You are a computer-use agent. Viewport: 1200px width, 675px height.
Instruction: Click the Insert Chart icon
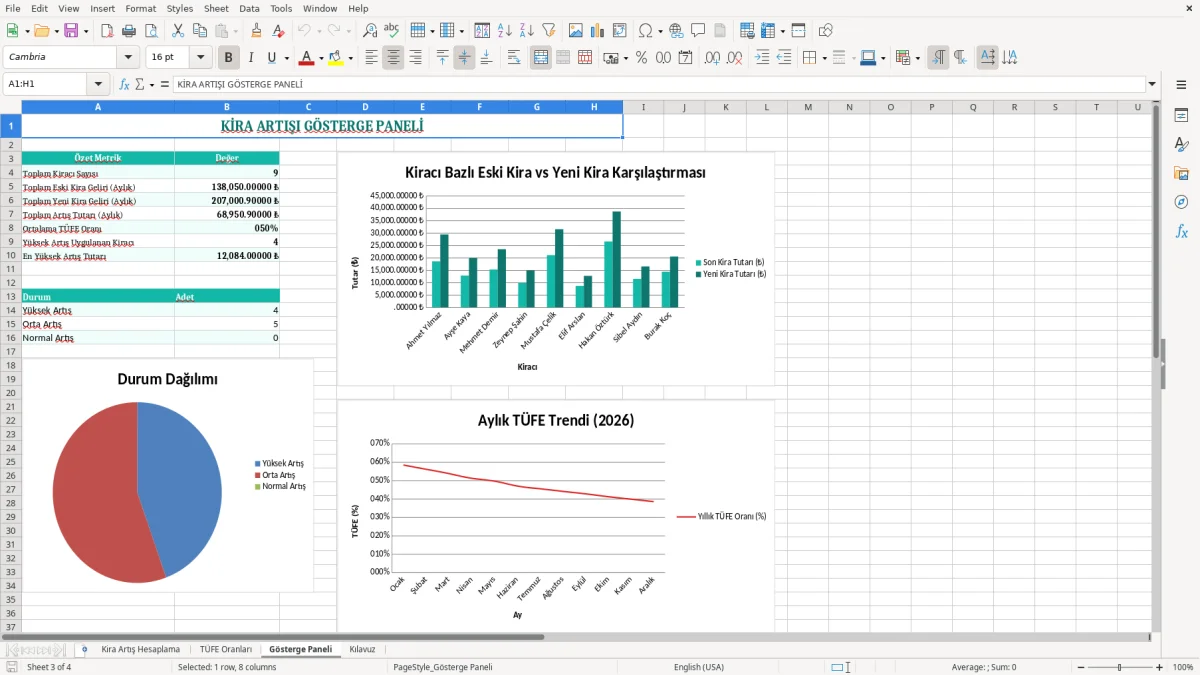(598, 31)
